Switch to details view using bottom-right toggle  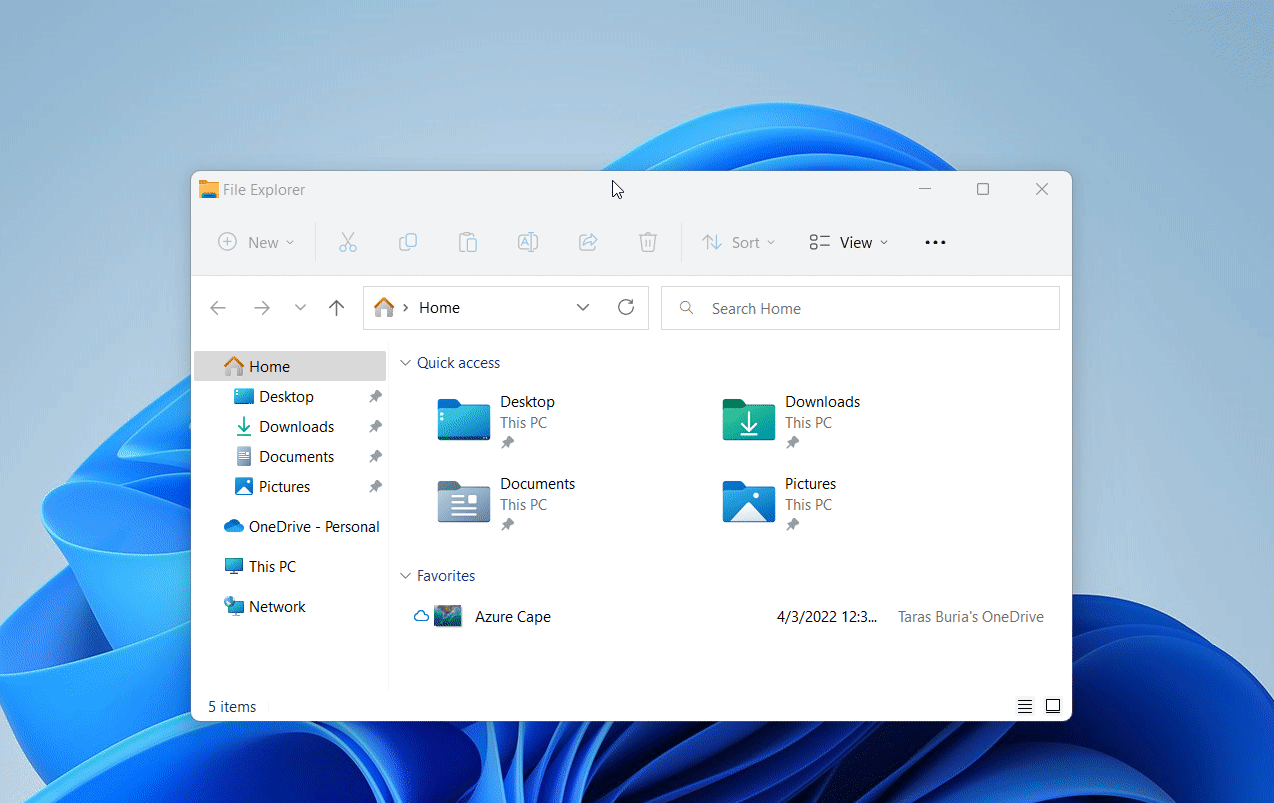click(1024, 705)
